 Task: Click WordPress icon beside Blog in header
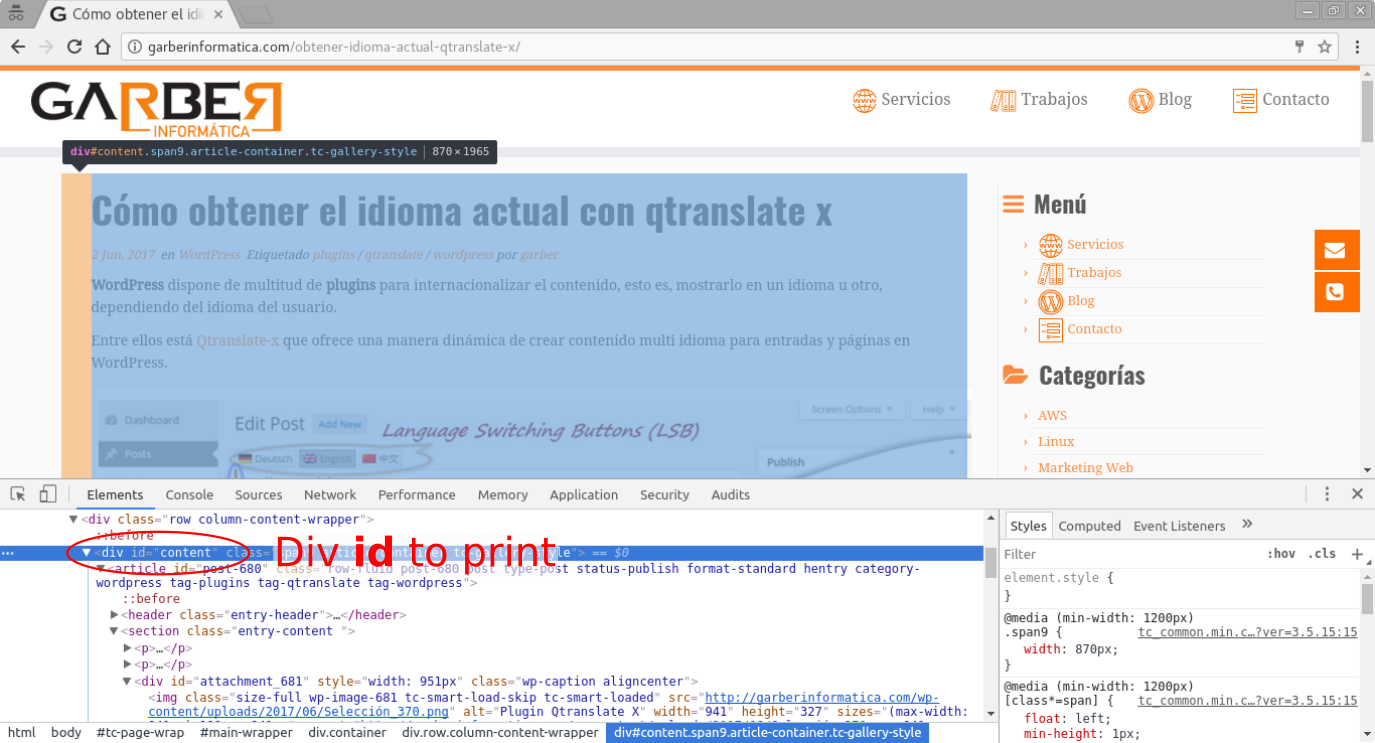click(x=1141, y=100)
